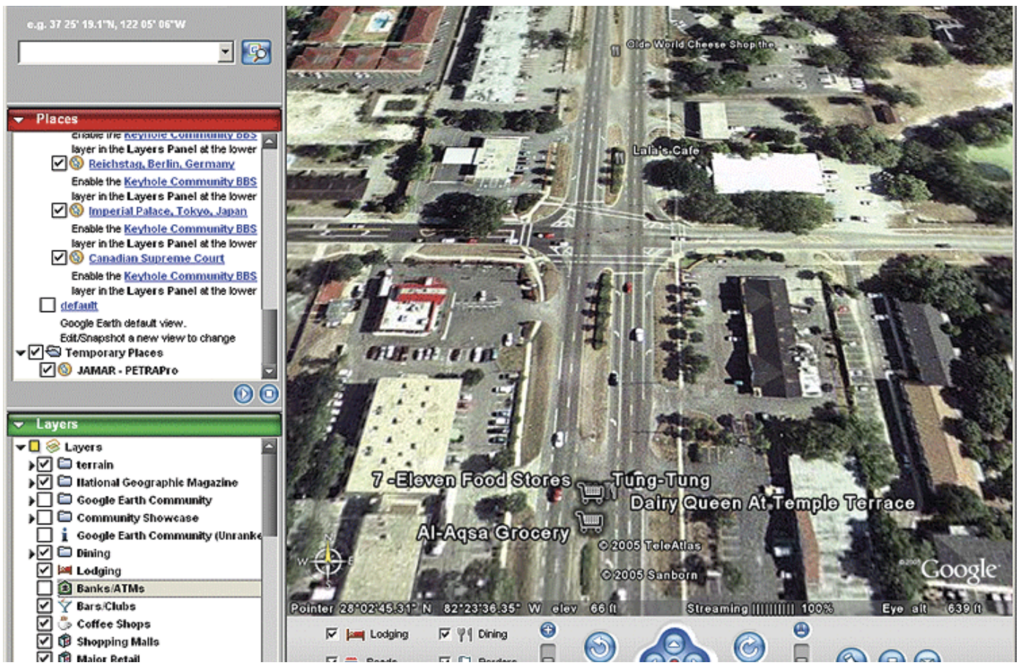Image resolution: width=1024 pixels, height=668 pixels.
Task: Enable the Banks/ATMs layer checkbox
Action: click(x=44, y=588)
